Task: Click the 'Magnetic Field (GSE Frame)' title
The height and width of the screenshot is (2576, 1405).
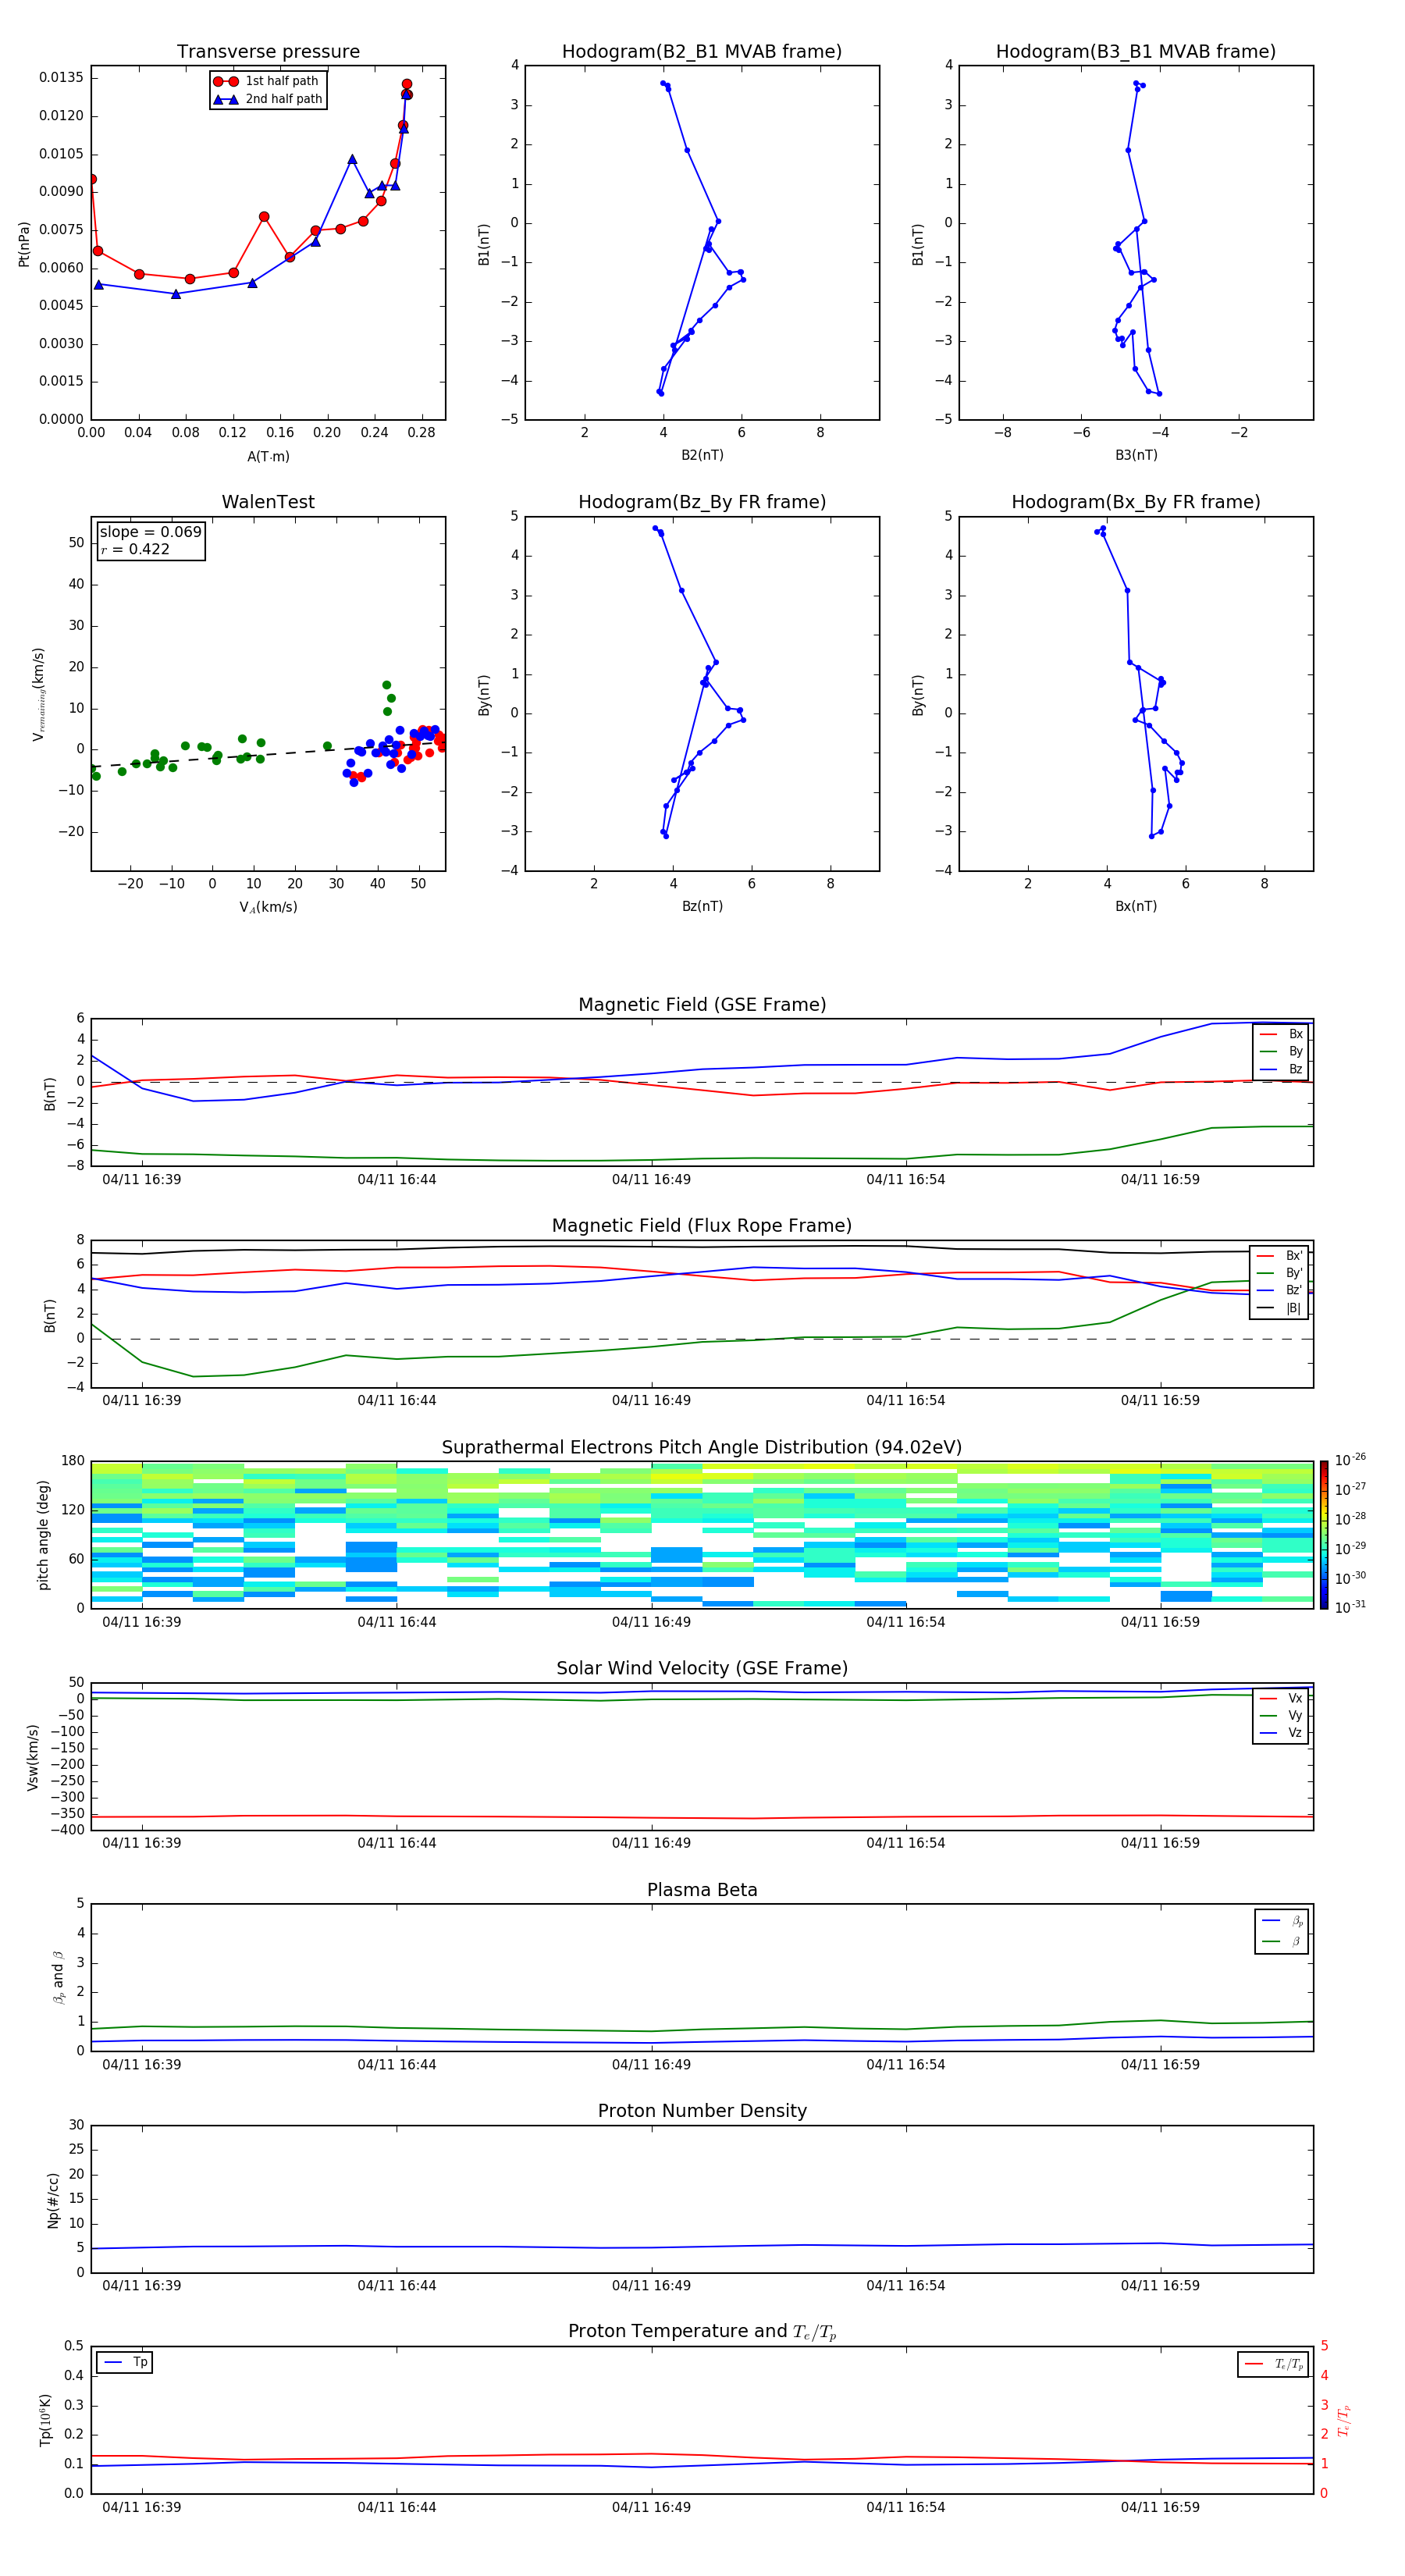Action: (702, 1005)
